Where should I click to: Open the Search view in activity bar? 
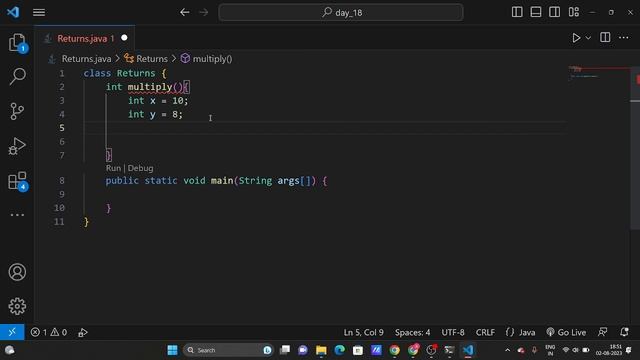point(17,76)
